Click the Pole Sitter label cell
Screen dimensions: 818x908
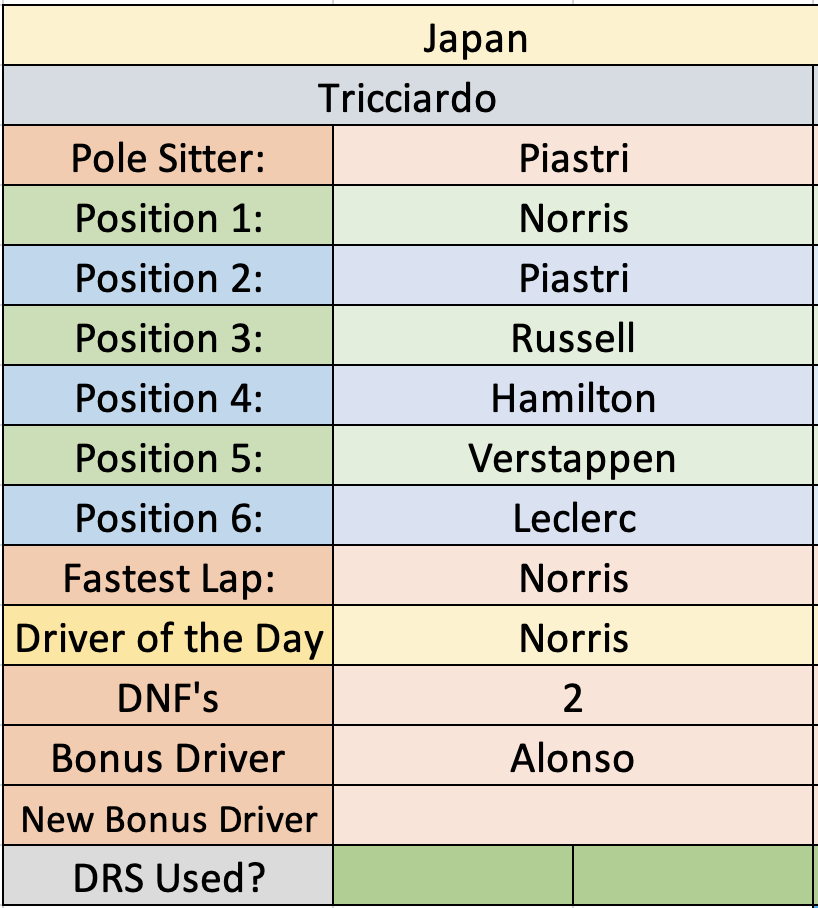(168, 156)
